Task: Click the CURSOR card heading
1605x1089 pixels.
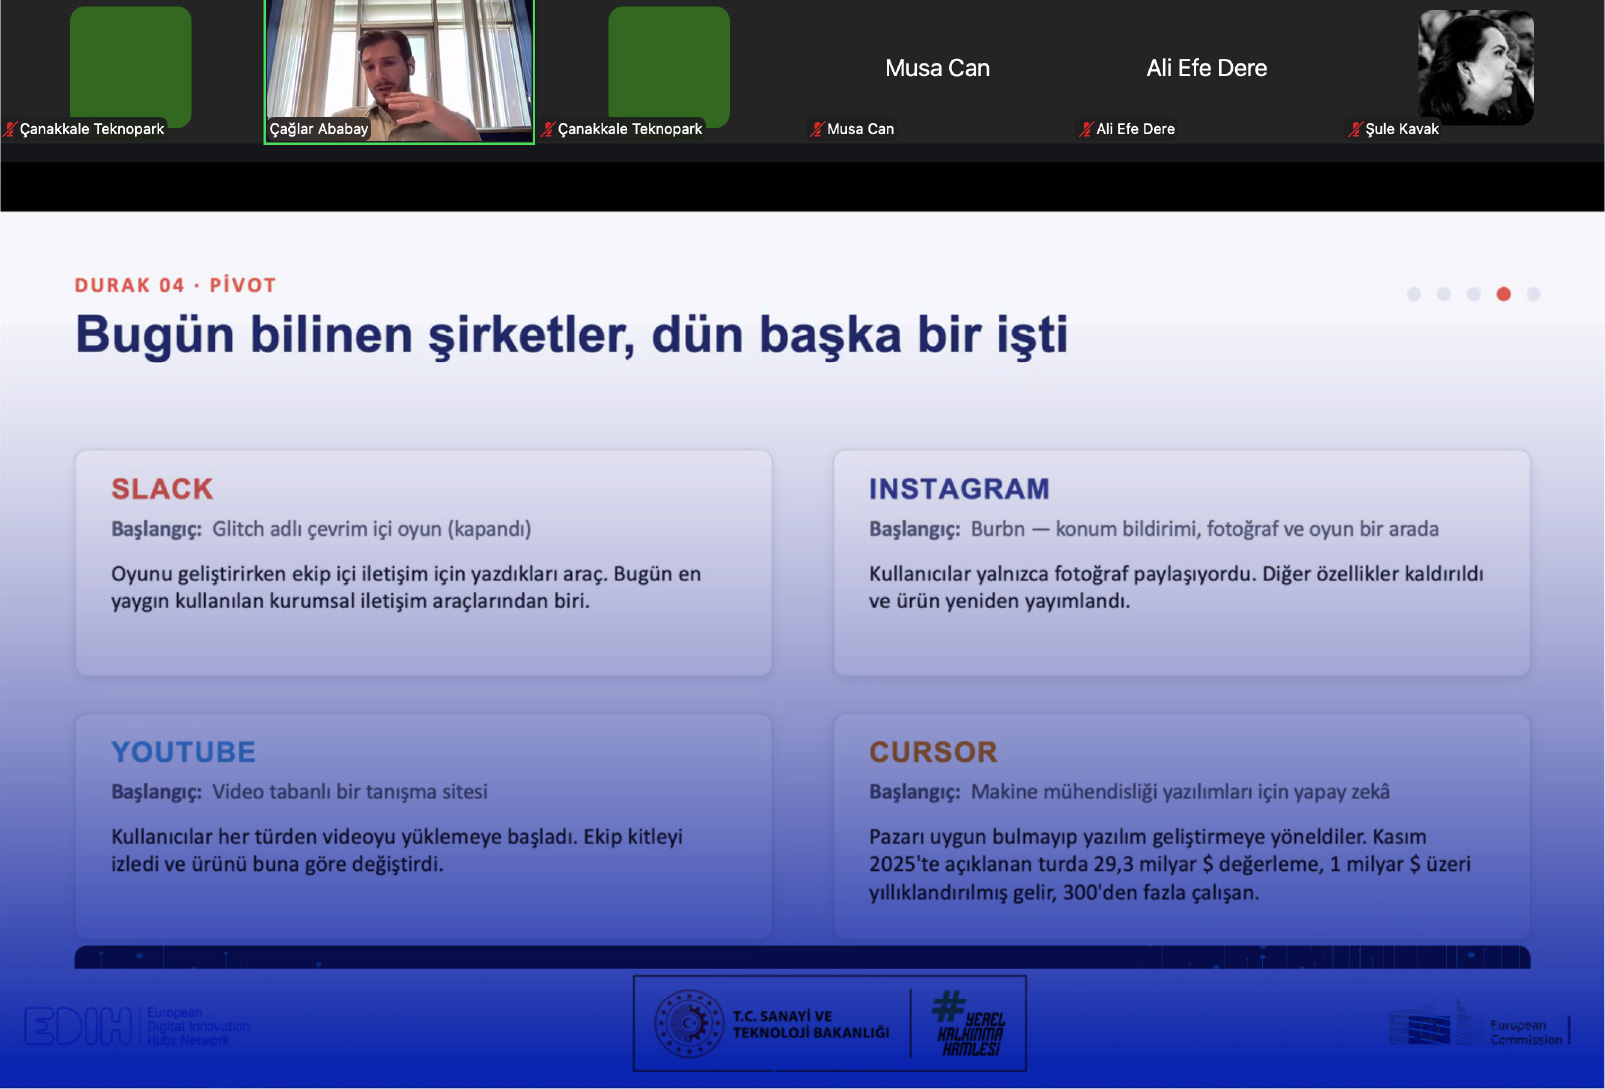Action: 933,752
